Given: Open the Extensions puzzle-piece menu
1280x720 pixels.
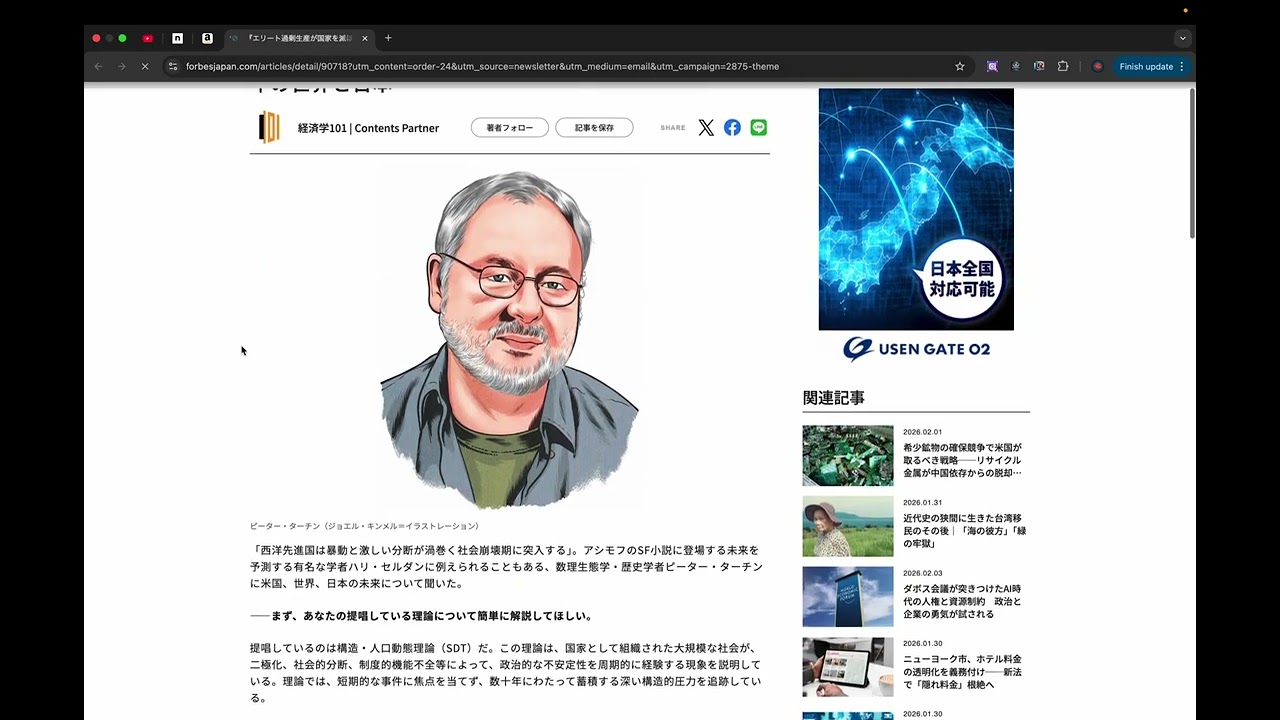Looking at the screenshot, I should pyautogui.click(x=1063, y=66).
